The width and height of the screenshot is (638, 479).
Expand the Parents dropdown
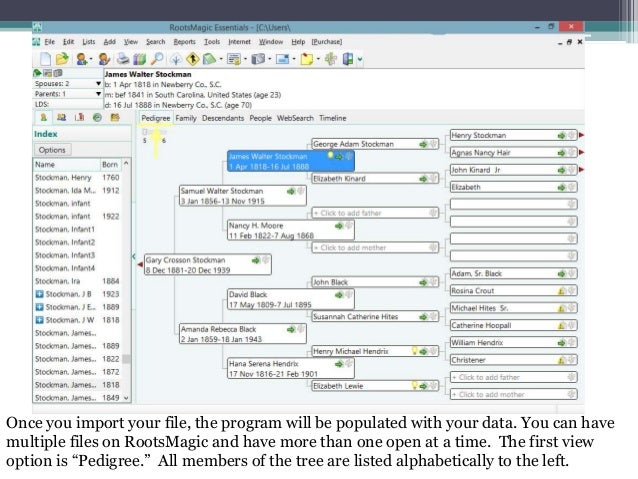pos(98,93)
